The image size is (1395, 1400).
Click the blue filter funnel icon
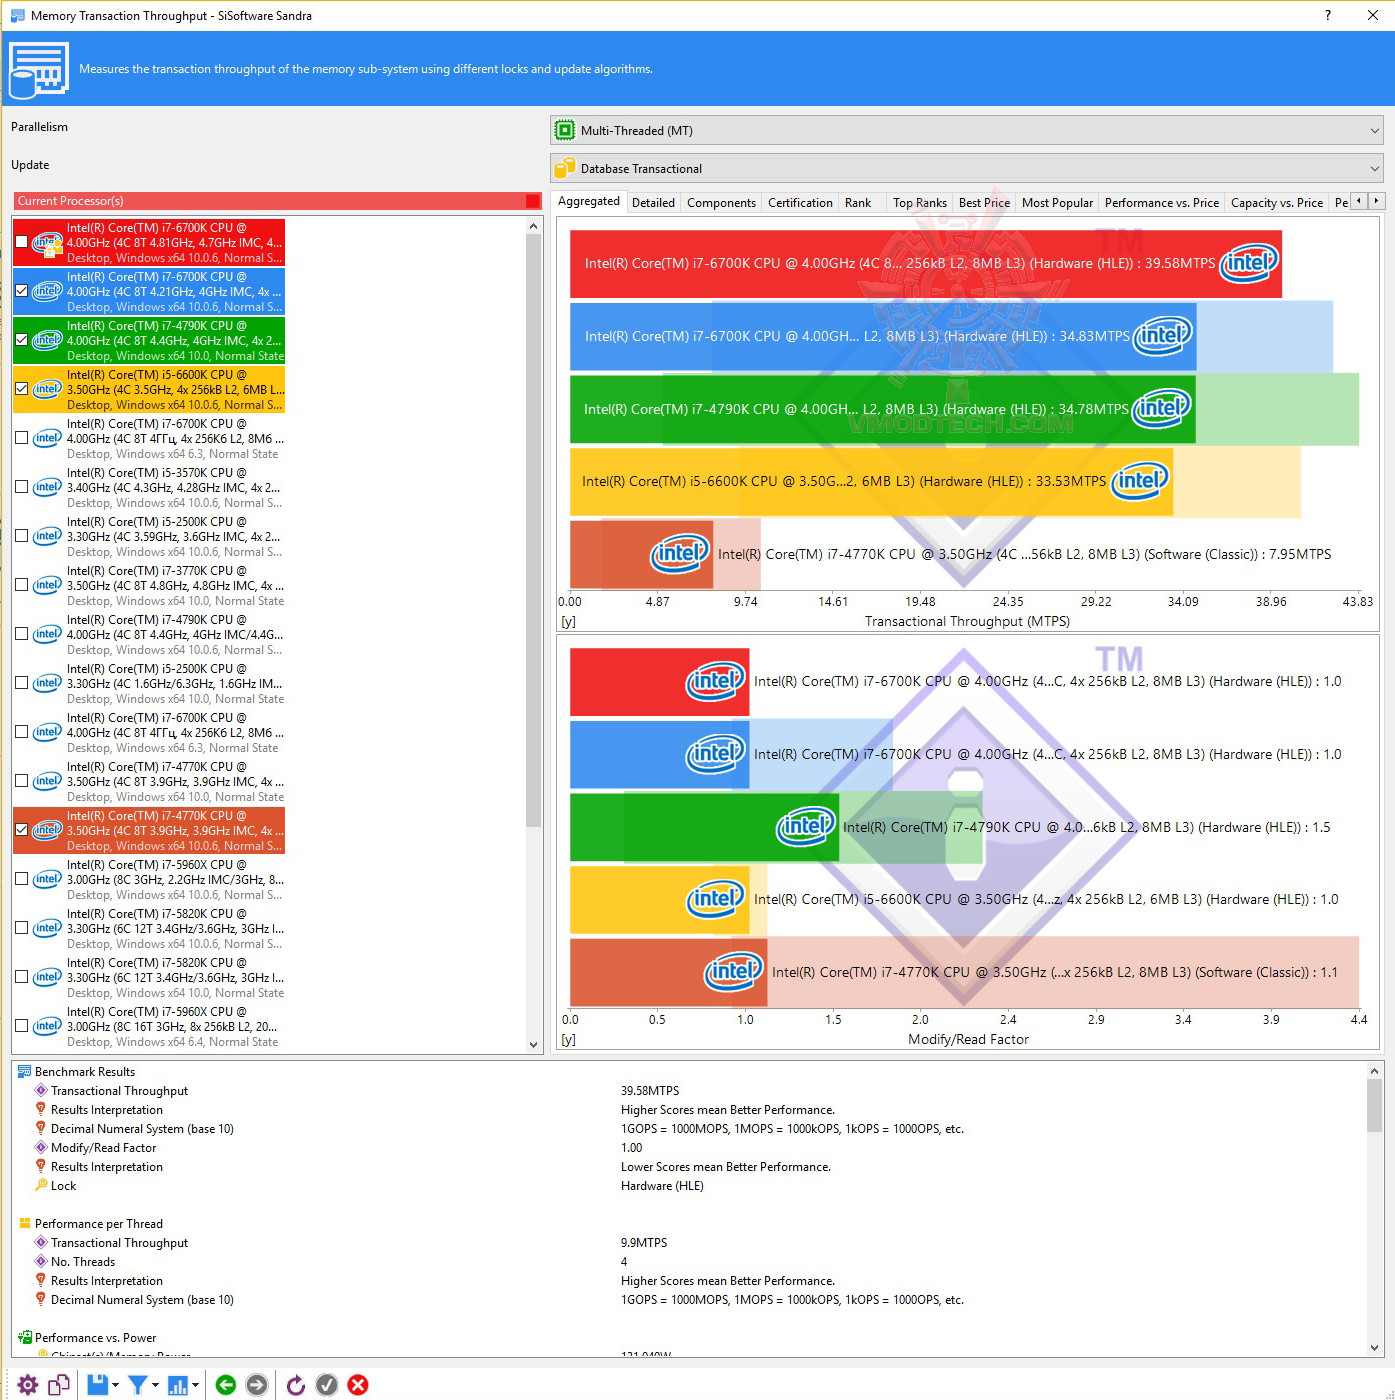(x=138, y=1384)
